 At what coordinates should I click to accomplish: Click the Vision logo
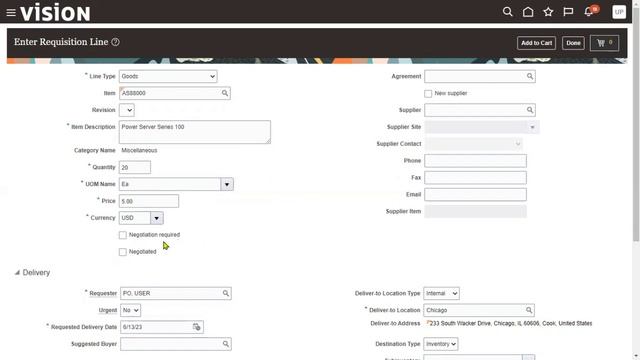coord(55,12)
